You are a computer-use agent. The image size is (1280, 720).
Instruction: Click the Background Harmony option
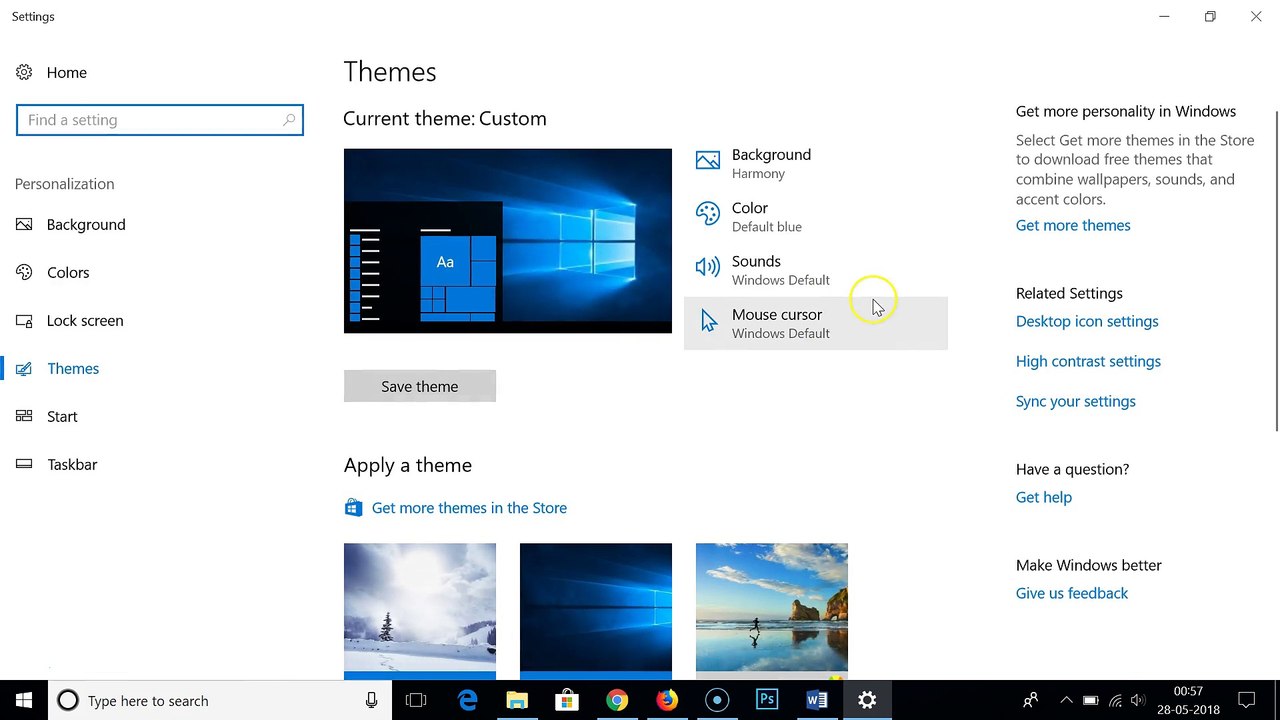tap(816, 163)
